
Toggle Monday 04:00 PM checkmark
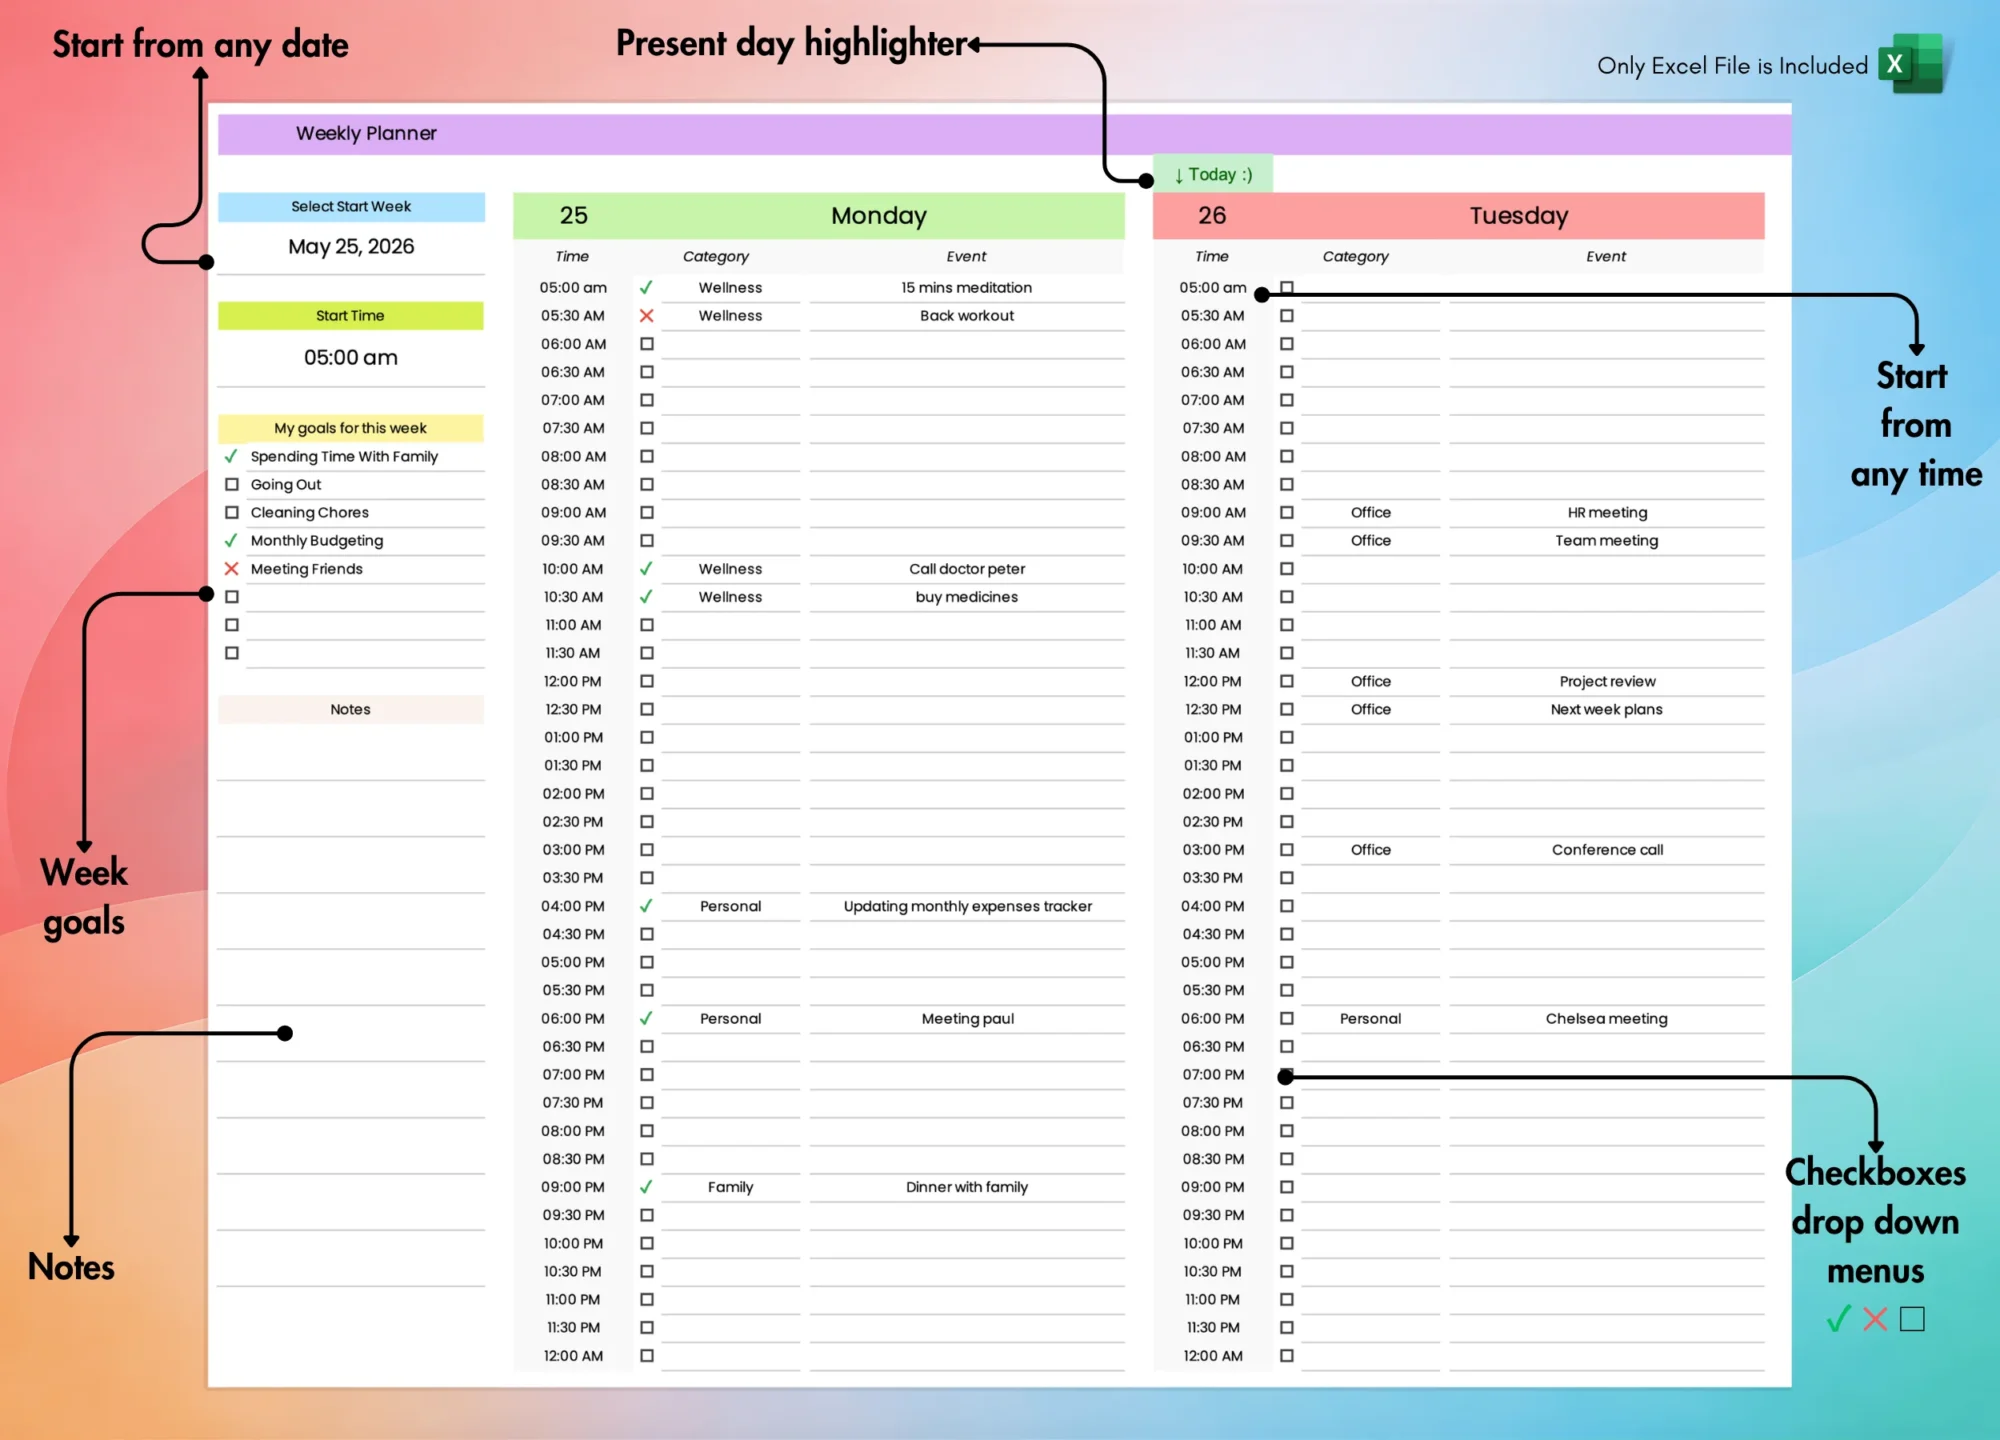(646, 906)
